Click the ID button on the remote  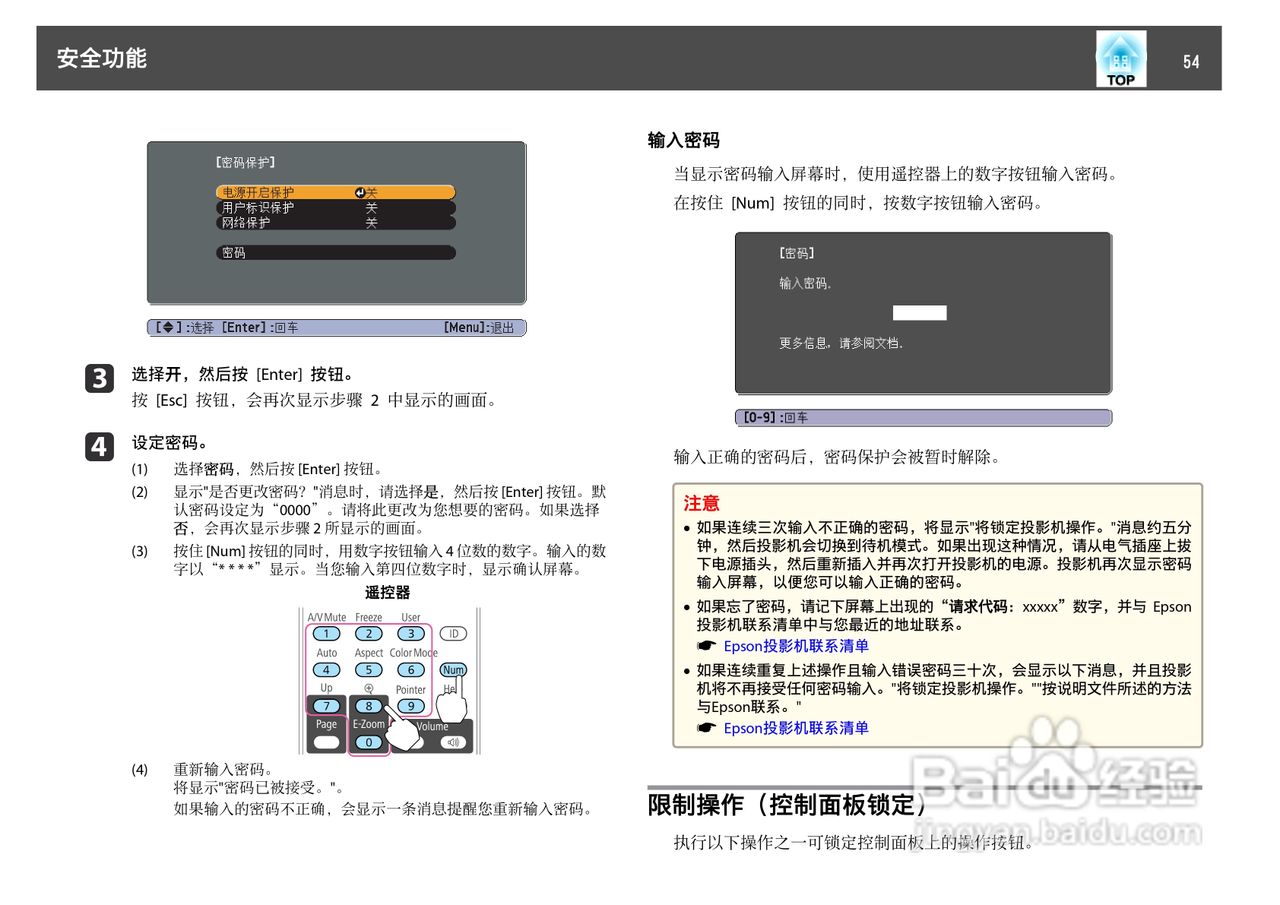pos(453,634)
